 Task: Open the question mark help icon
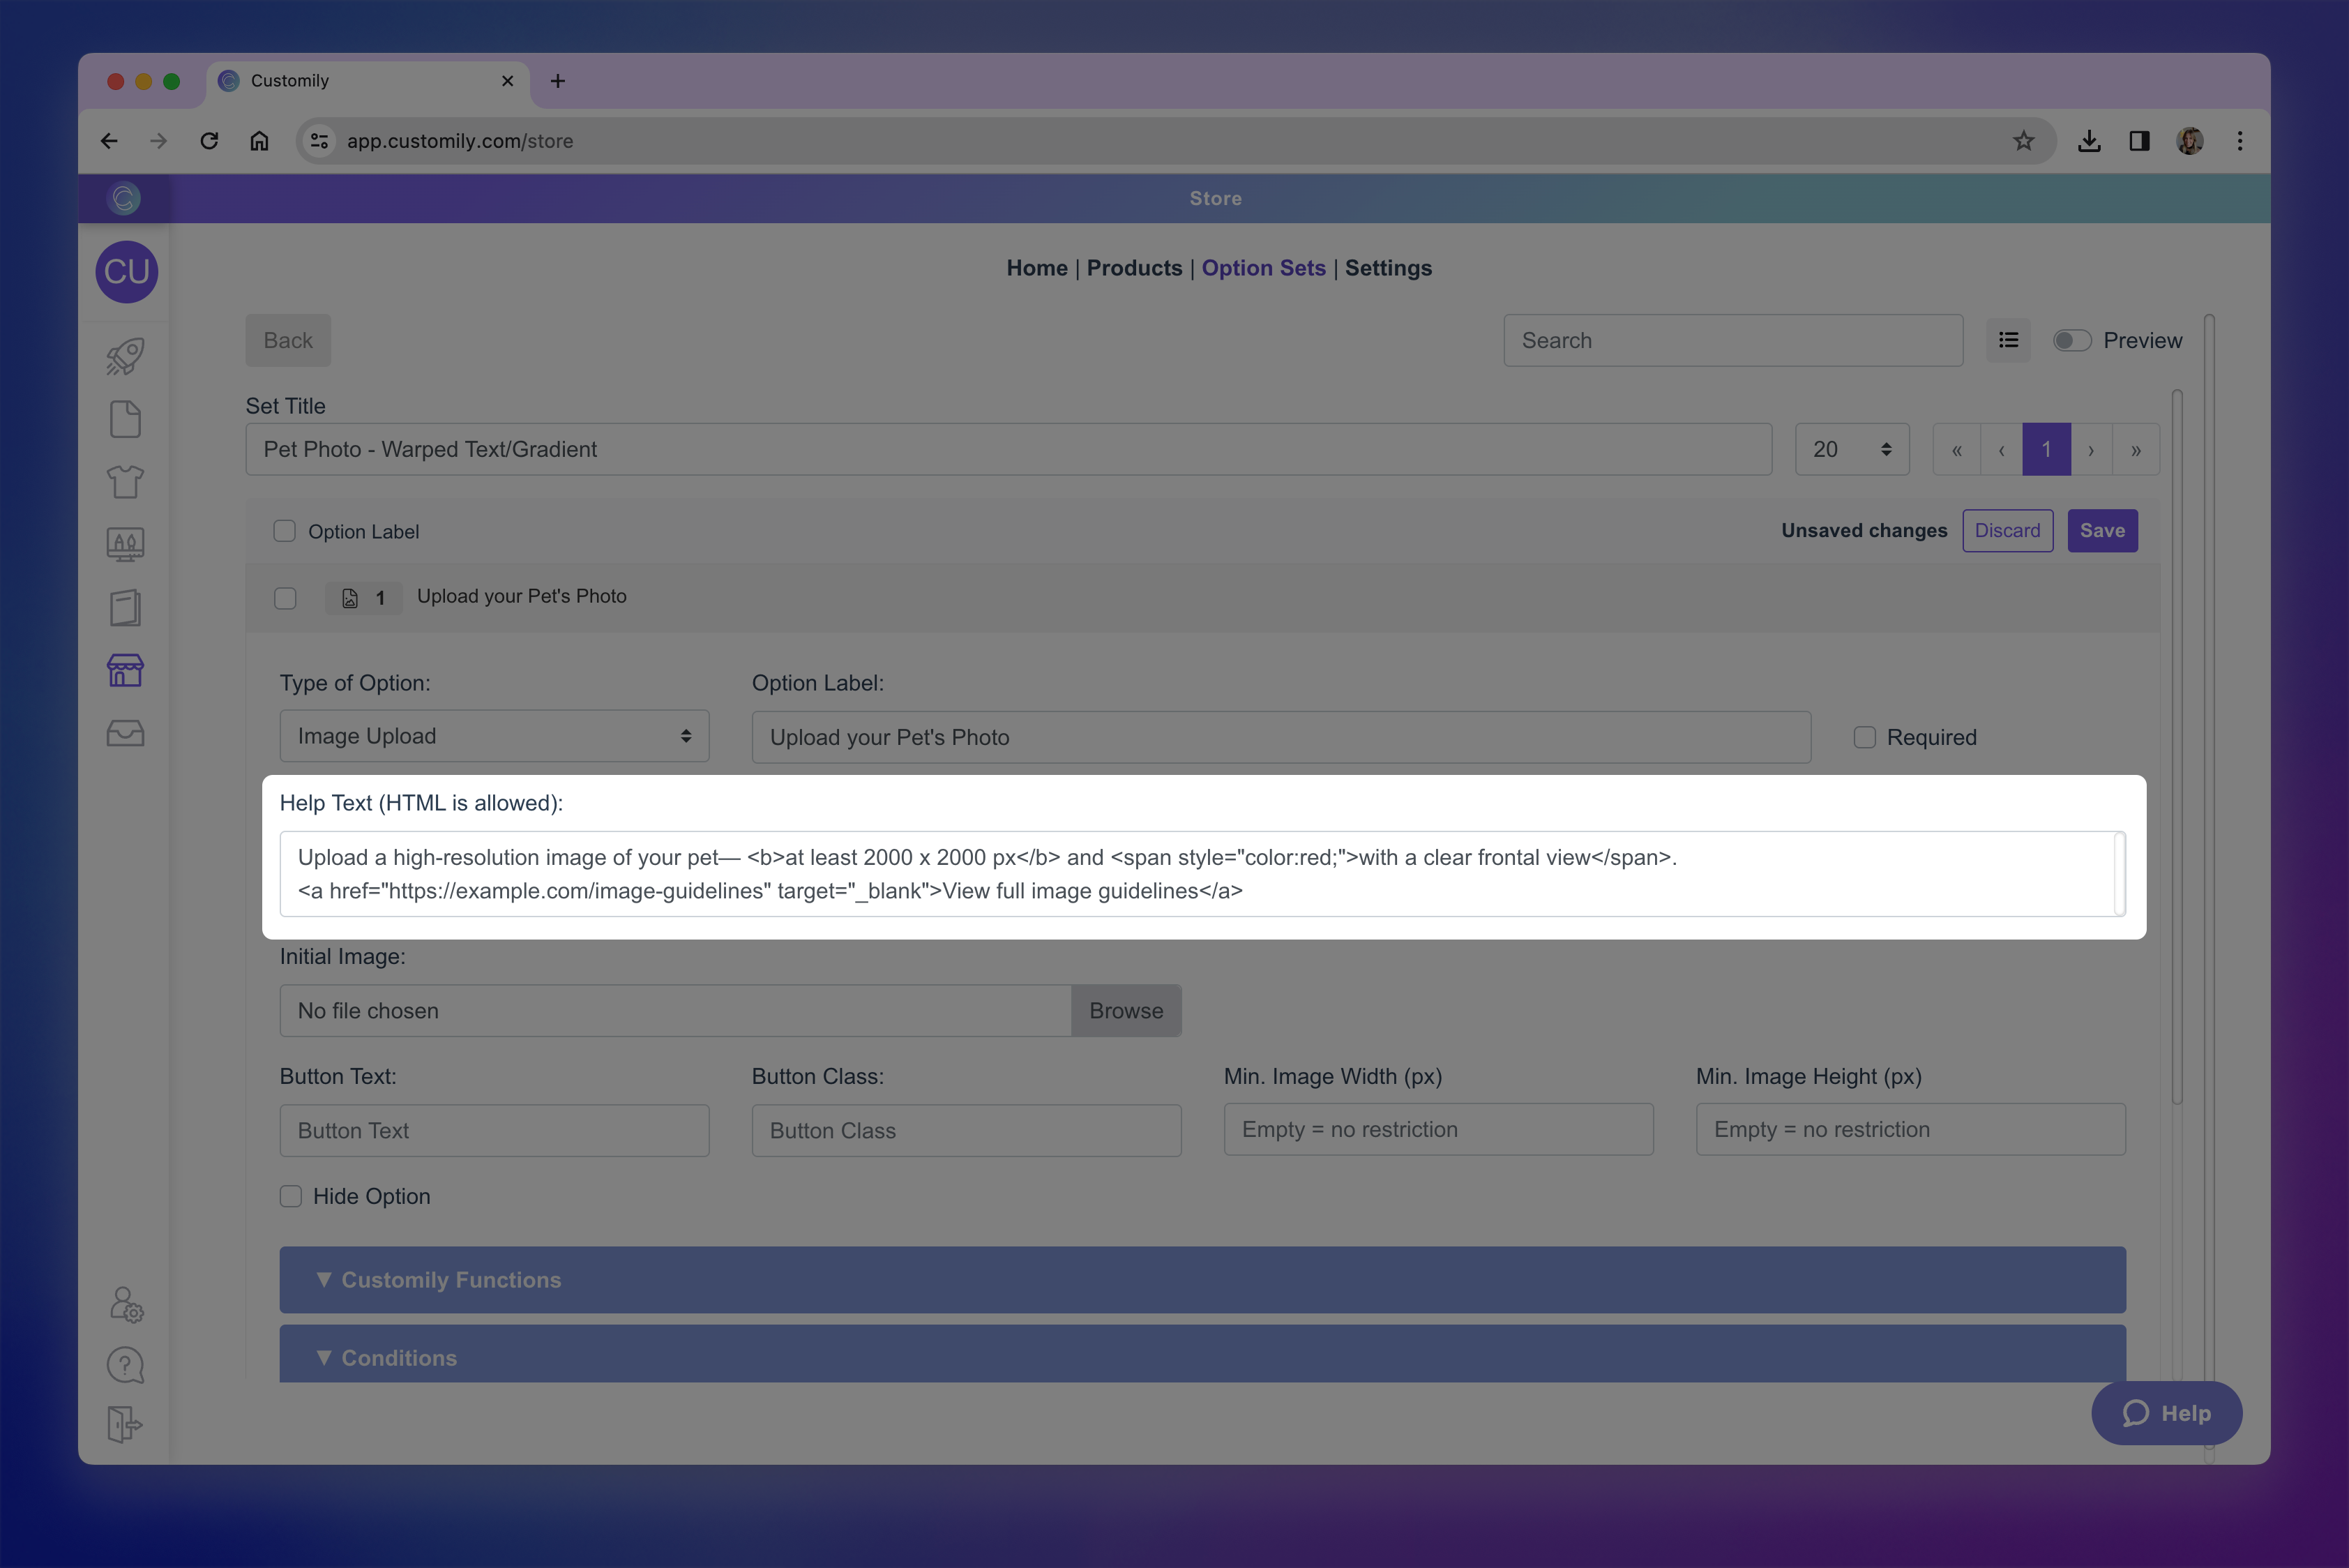tap(125, 1365)
